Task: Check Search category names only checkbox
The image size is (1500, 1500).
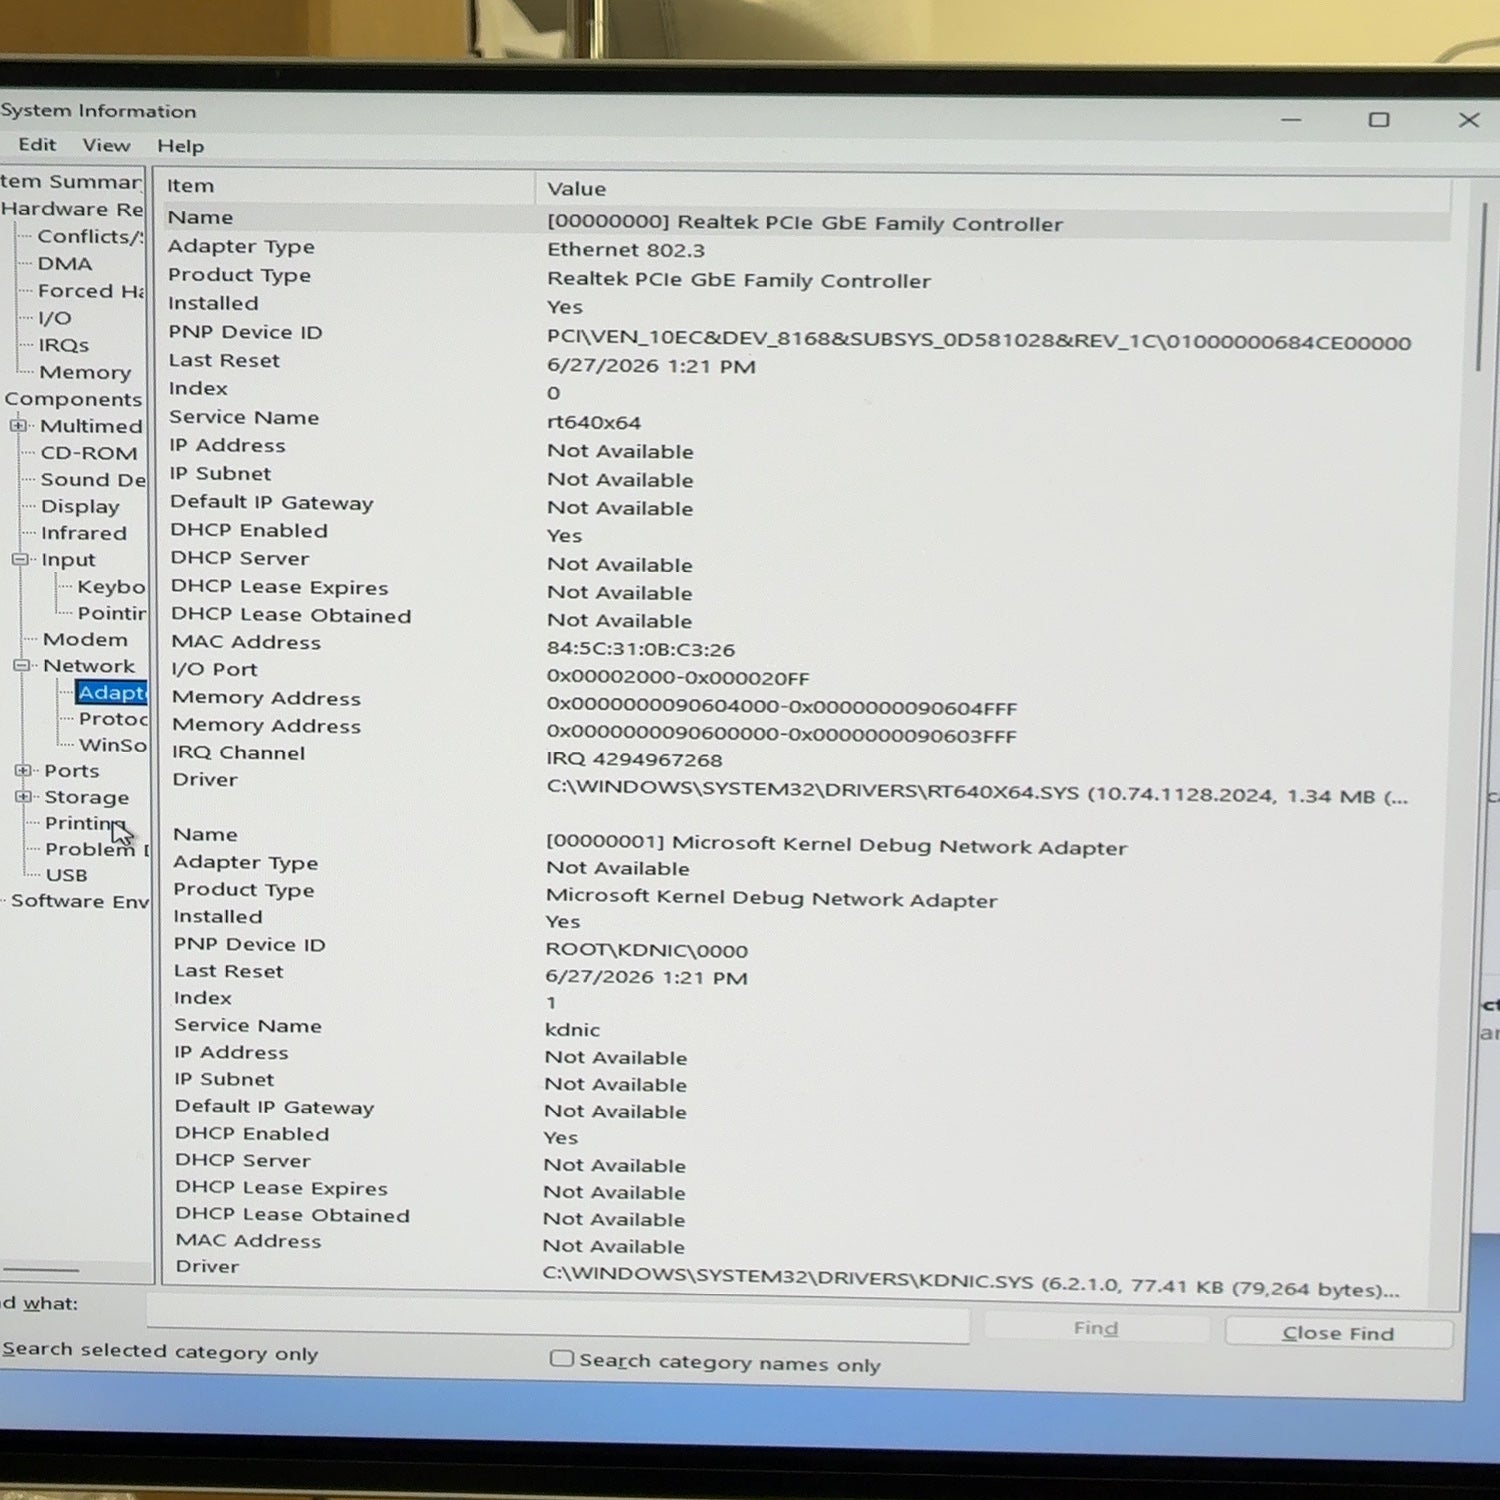Action: [x=562, y=1358]
